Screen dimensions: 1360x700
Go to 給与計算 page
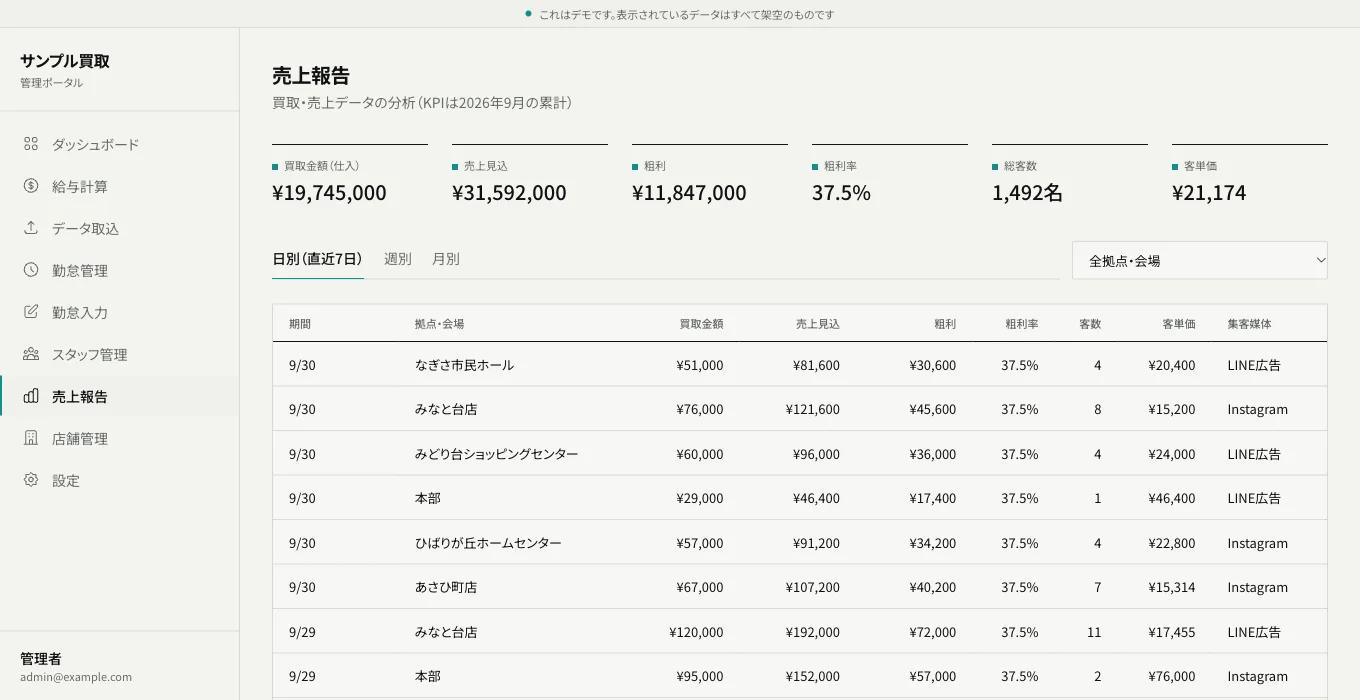pyautogui.click(x=120, y=186)
